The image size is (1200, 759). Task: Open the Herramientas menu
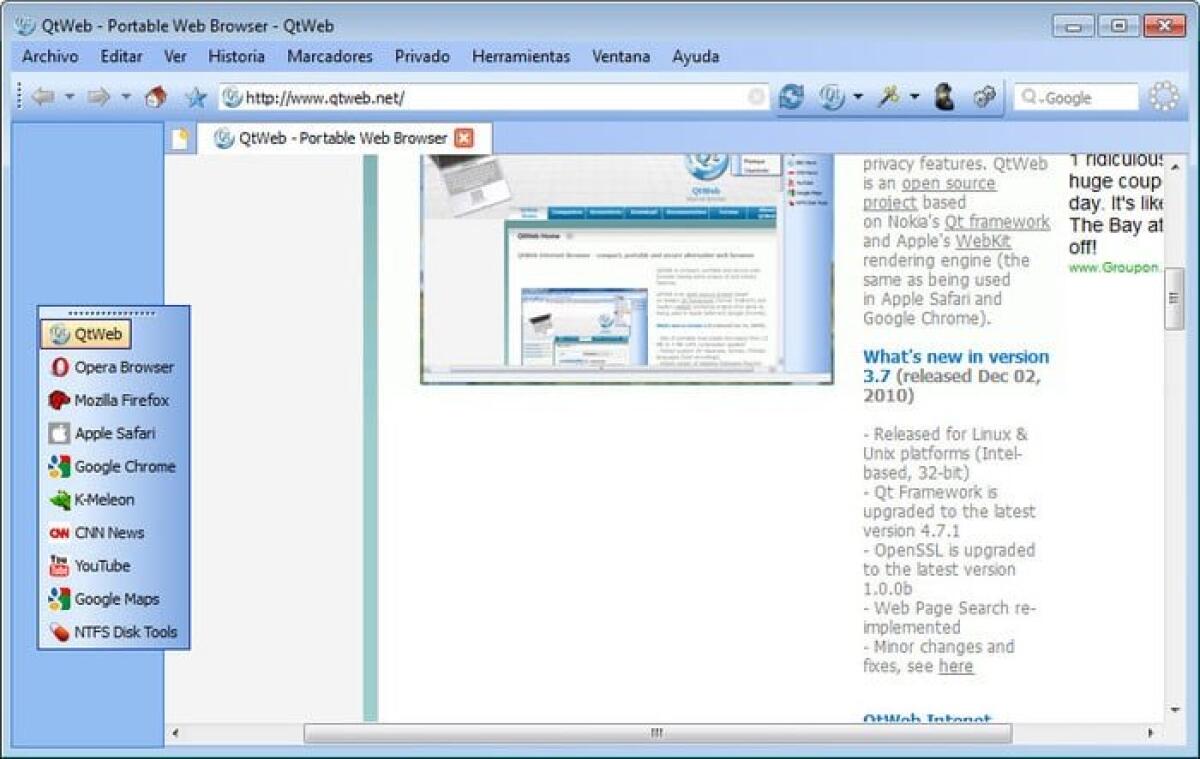click(x=524, y=57)
